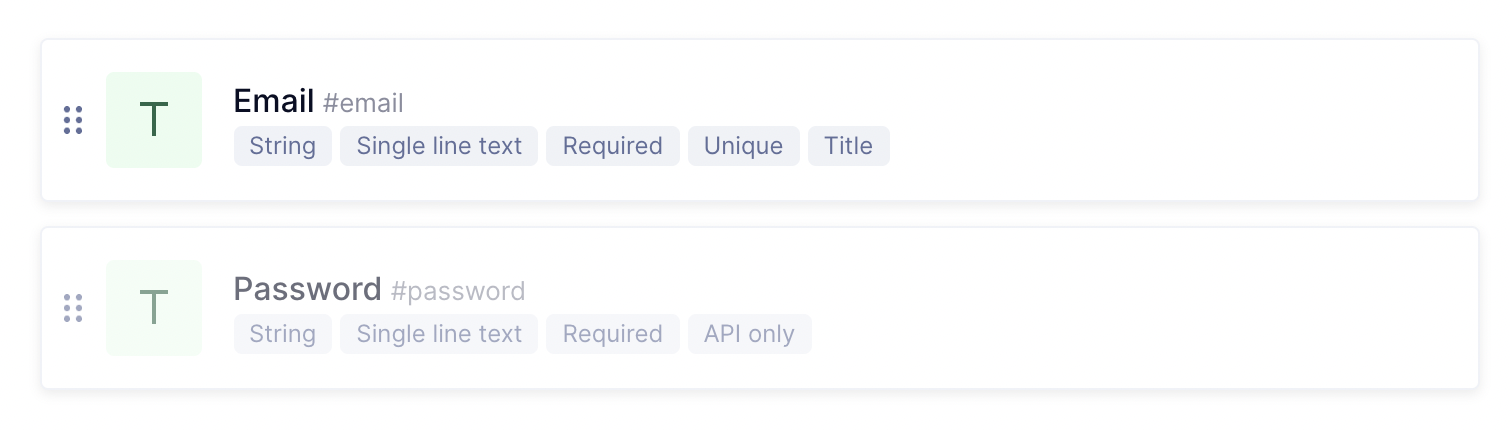The height and width of the screenshot is (430, 1510).
Task: Select the Unique tag on Email field
Action: tap(744, 146)
